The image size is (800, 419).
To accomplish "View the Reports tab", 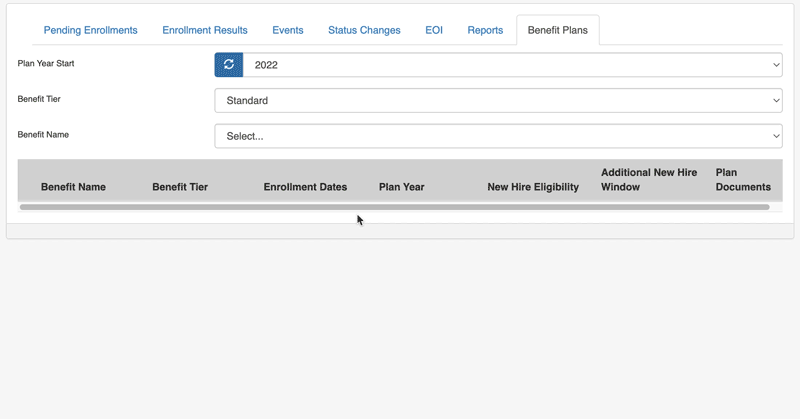I will pos(485,30).
